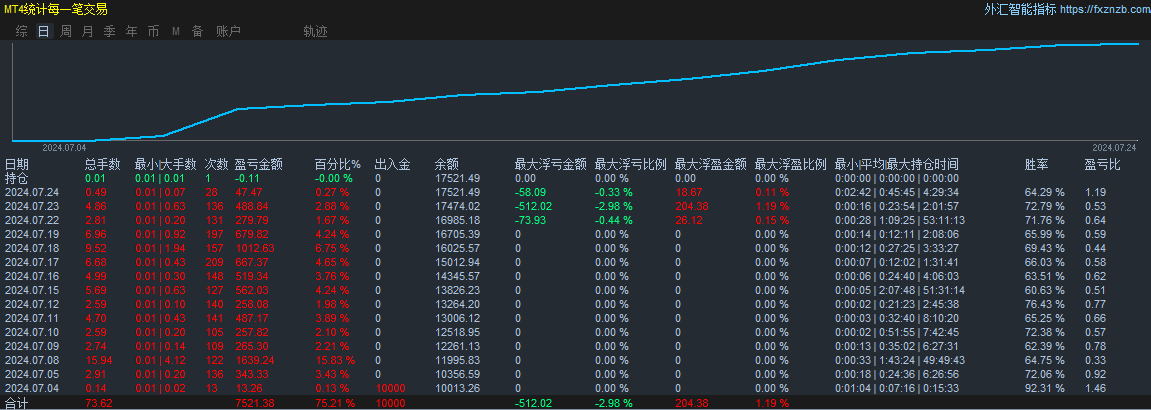Click deposit 10000 in the 2024.07.04 row

(389, 388)
